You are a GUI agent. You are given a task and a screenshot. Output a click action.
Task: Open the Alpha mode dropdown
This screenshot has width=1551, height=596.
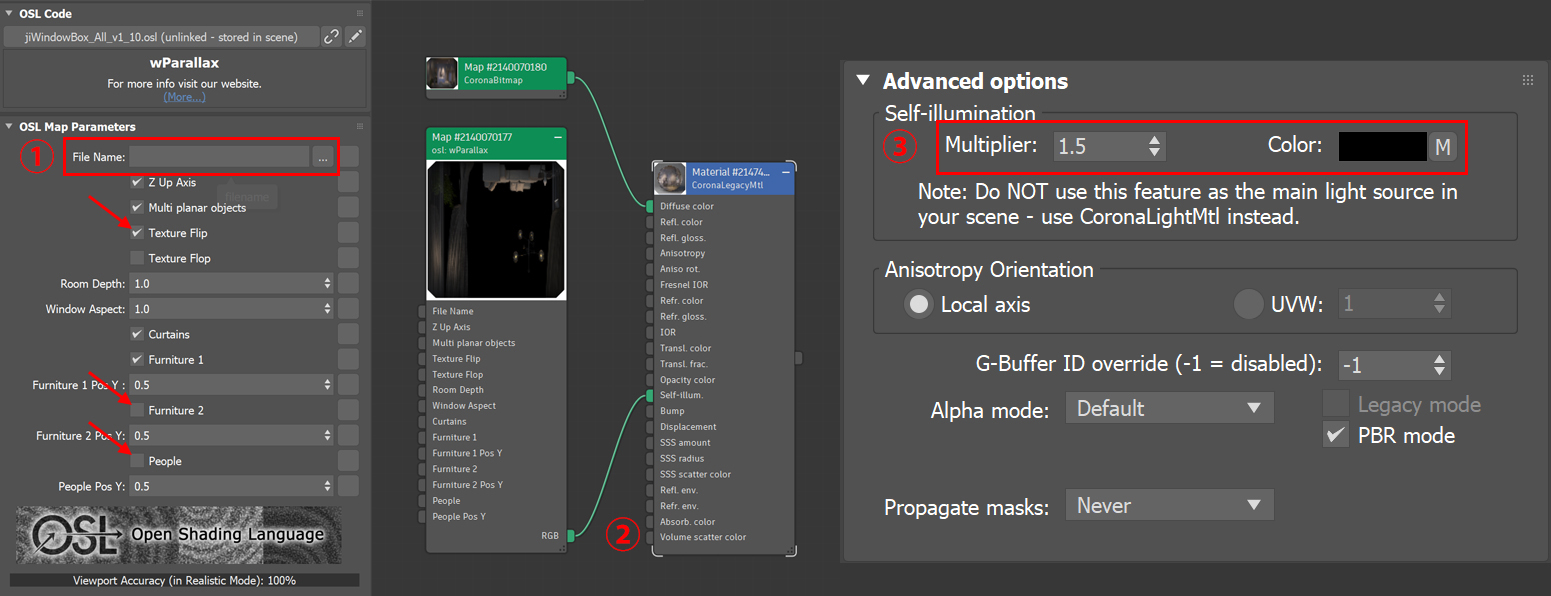[1169, 408]
